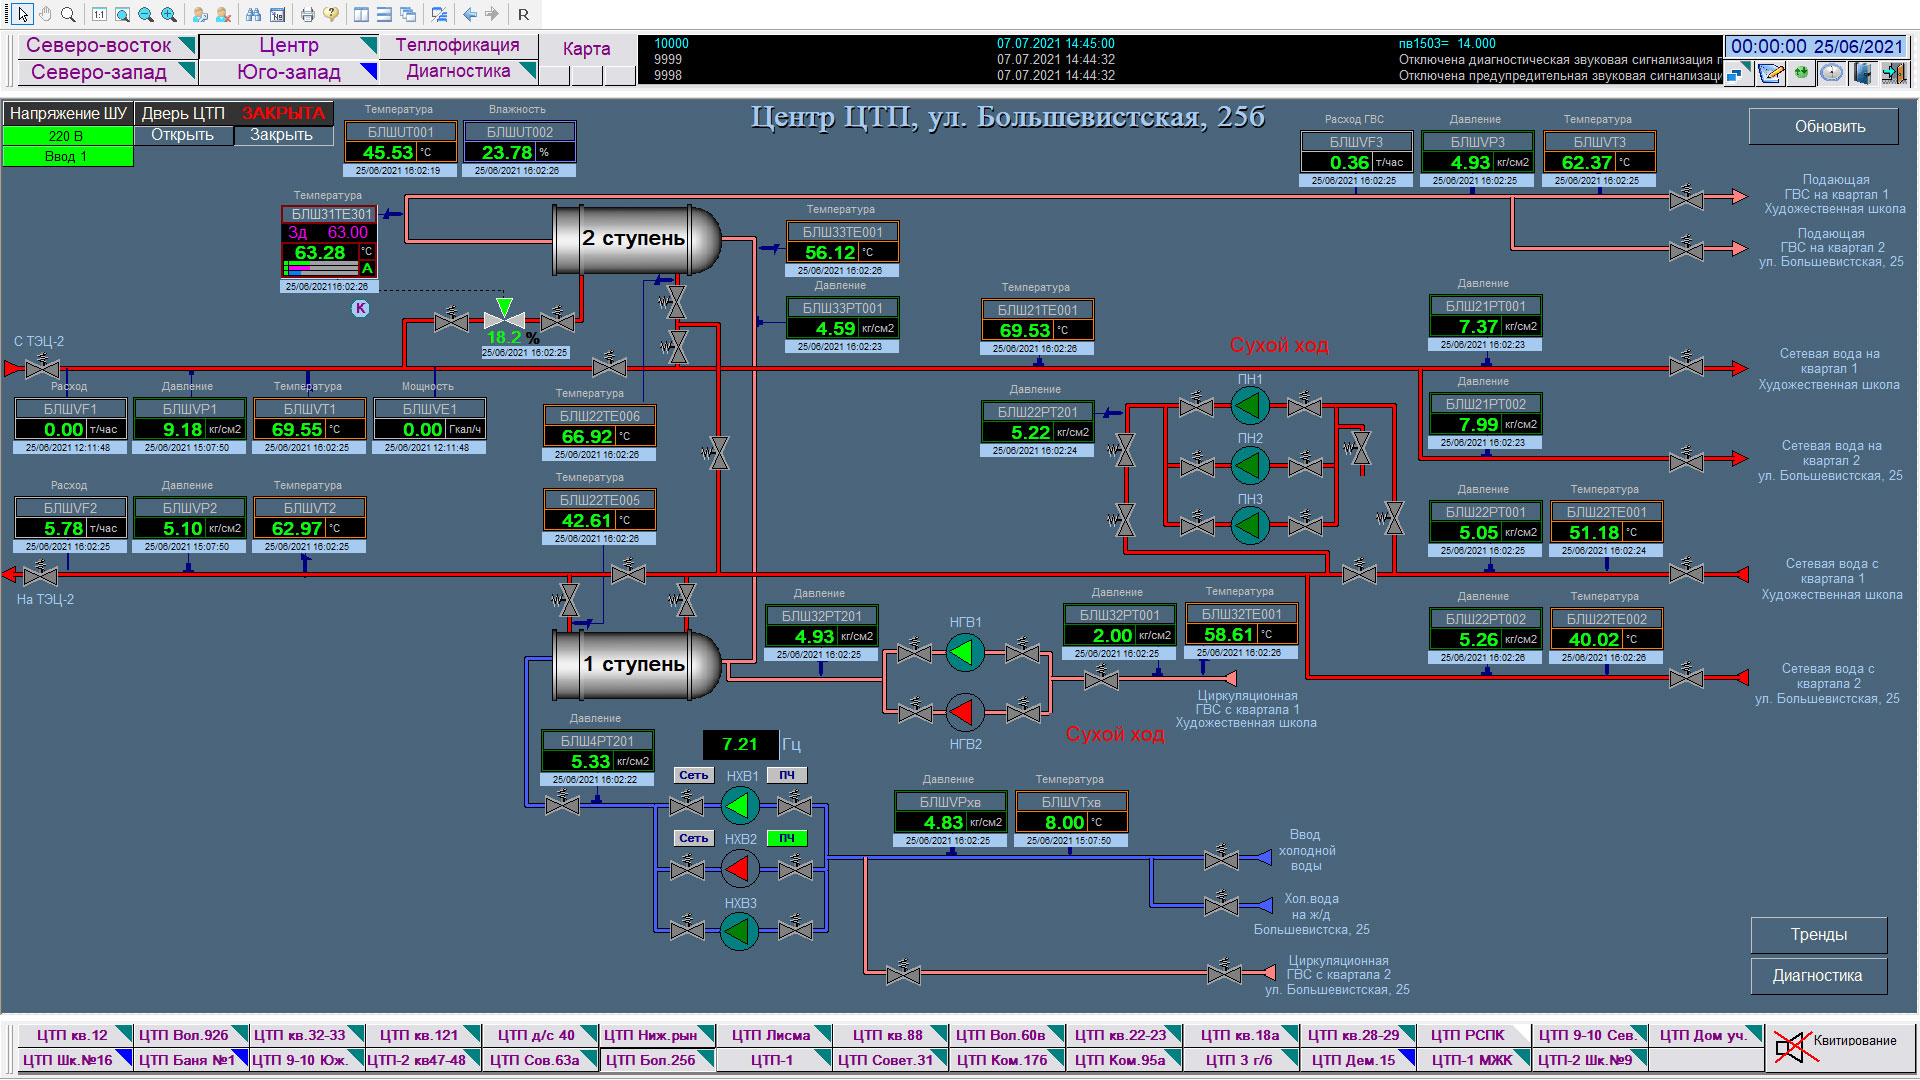Image resolution: width=1920 pixels, height=1080 pixels.
Task: Toggle network pump ПН1
Action: tap(1249, 405)
